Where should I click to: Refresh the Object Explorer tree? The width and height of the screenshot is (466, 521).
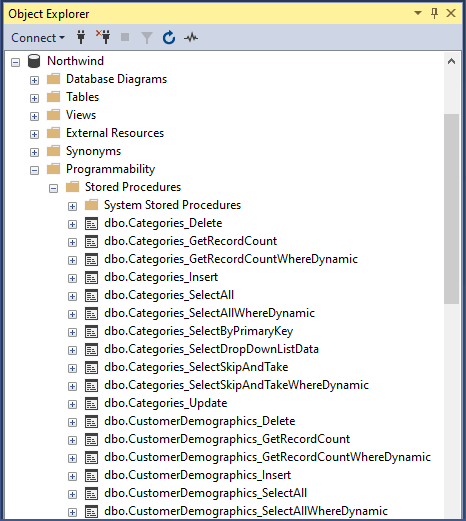click(x=169, y=37)
